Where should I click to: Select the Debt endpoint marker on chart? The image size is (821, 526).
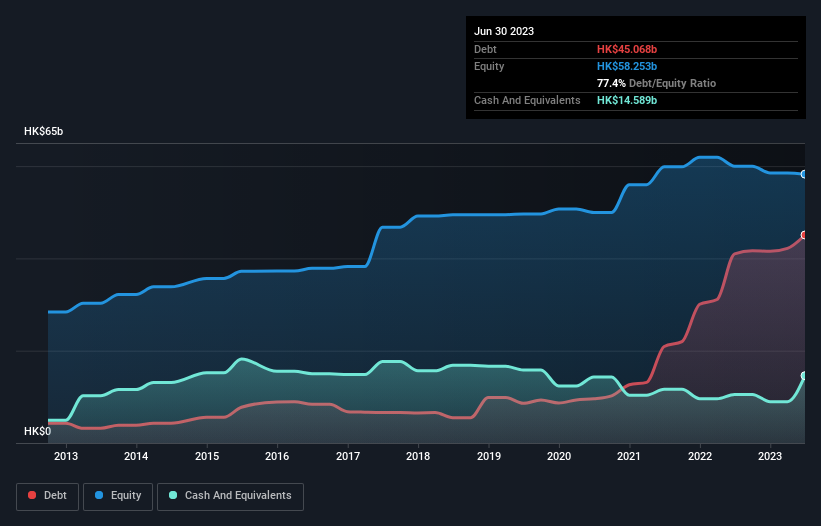pos(804,235)
